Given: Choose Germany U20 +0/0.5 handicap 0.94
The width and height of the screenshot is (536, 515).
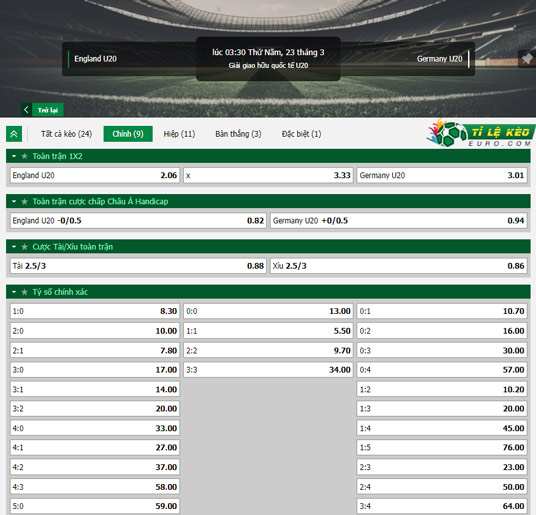Looking at the screenshot, I should [399, 221].
